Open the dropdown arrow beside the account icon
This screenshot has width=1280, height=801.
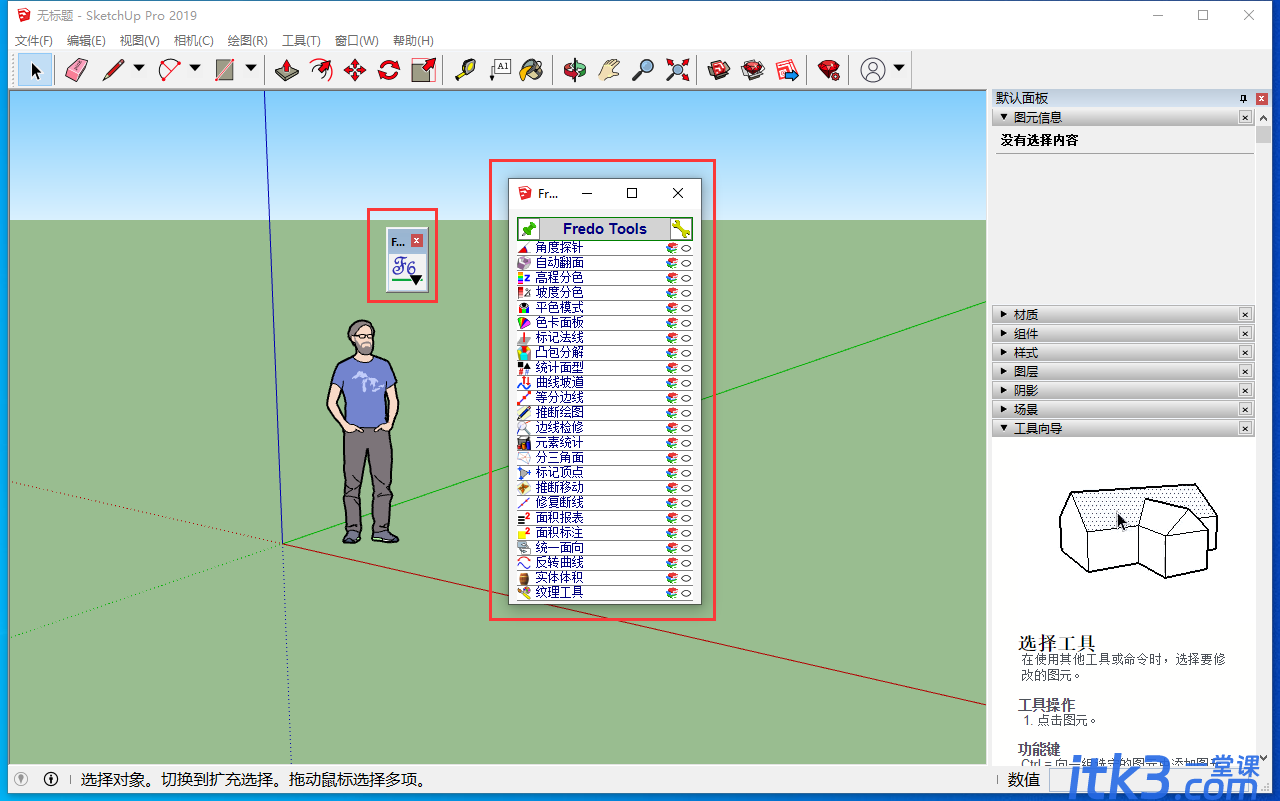pos(899,69)
